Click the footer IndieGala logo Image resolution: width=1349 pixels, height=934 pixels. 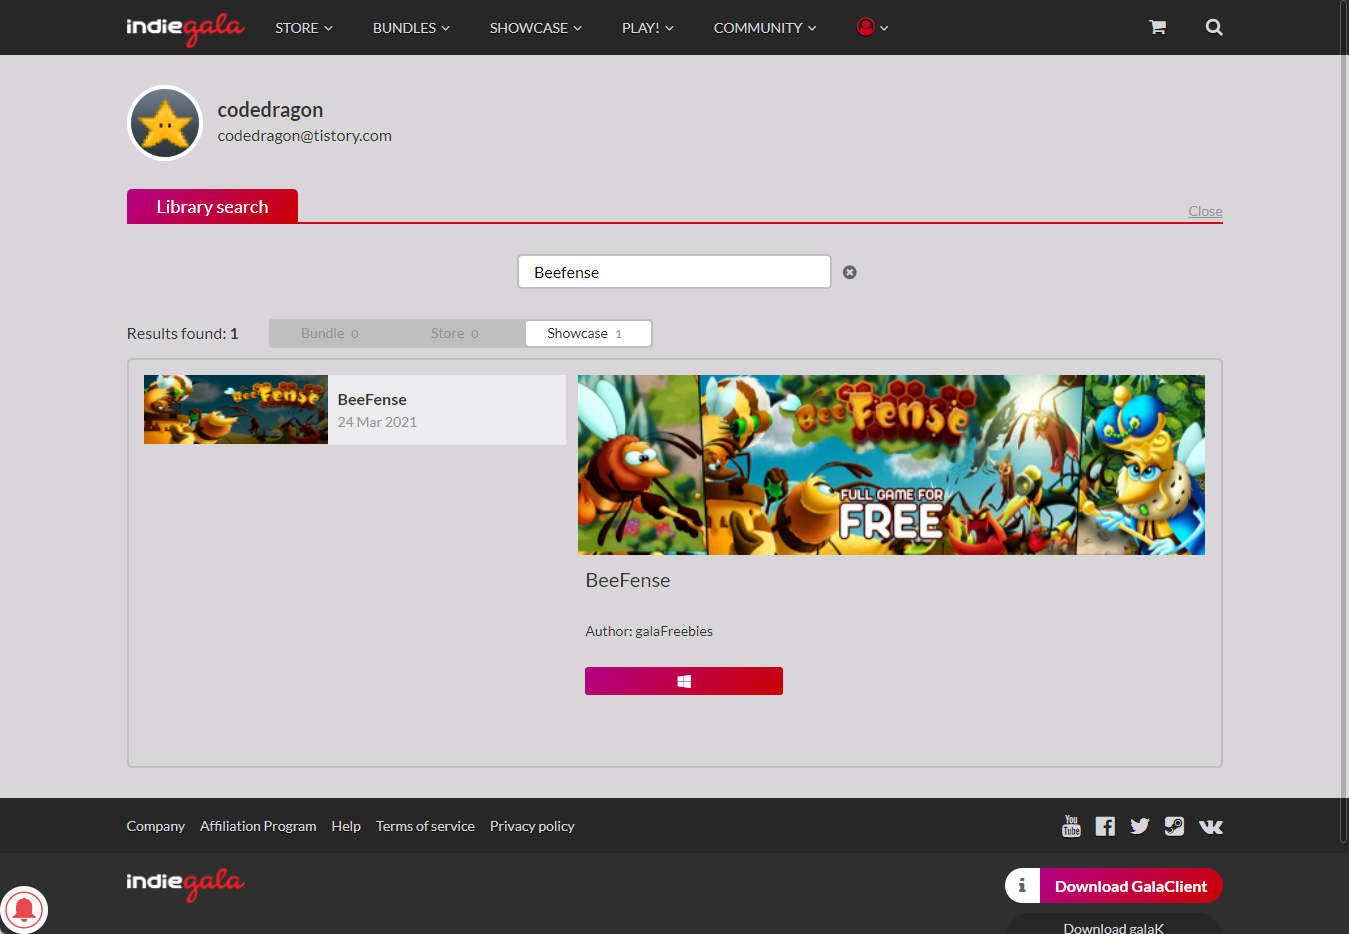tap(185, 884)
